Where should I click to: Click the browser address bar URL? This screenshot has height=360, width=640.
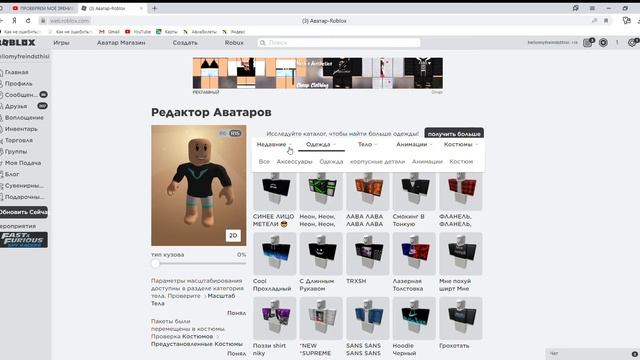click(x=69, y=20)
